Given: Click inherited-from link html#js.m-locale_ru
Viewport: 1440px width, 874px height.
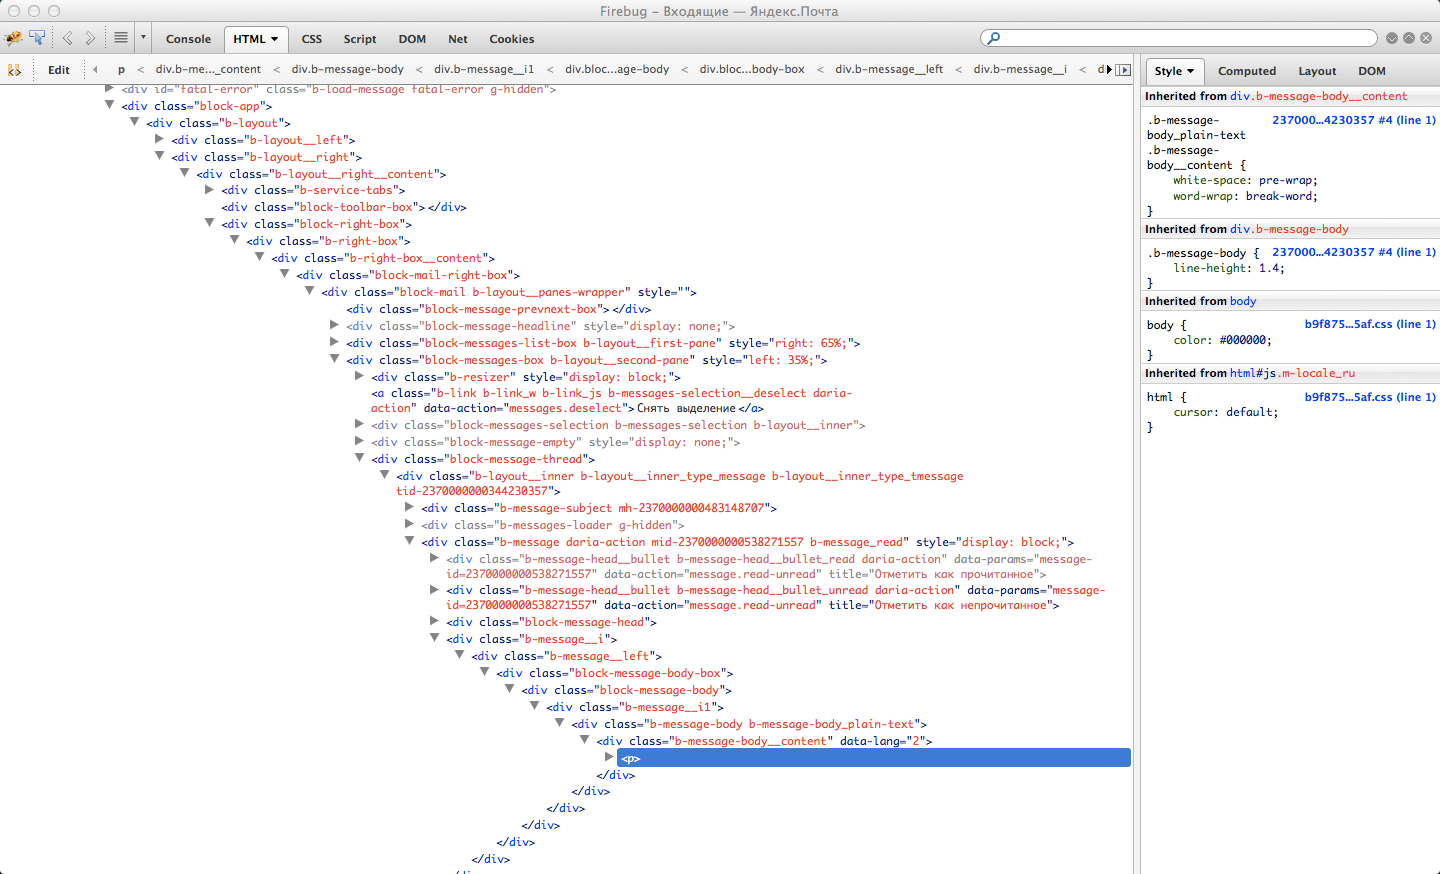Looking at the screenshot, I should 1292,373.
